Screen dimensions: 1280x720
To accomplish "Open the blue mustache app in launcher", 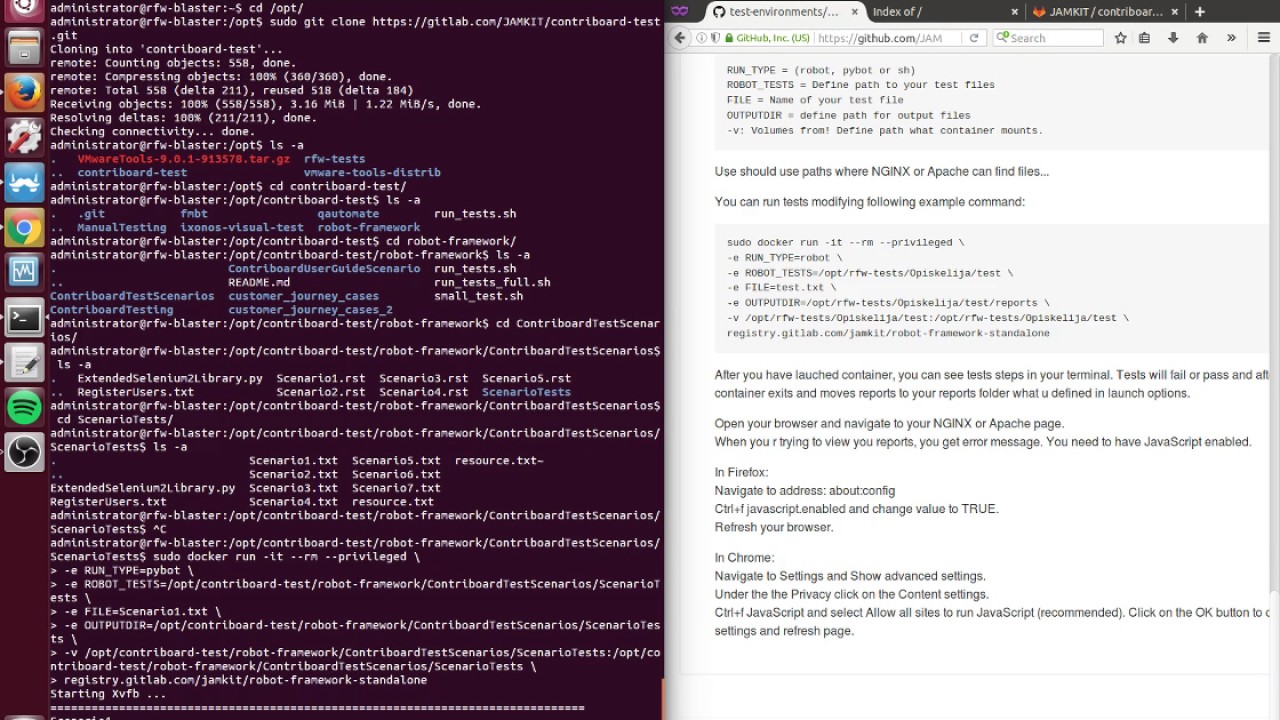I will click(24, 182).
